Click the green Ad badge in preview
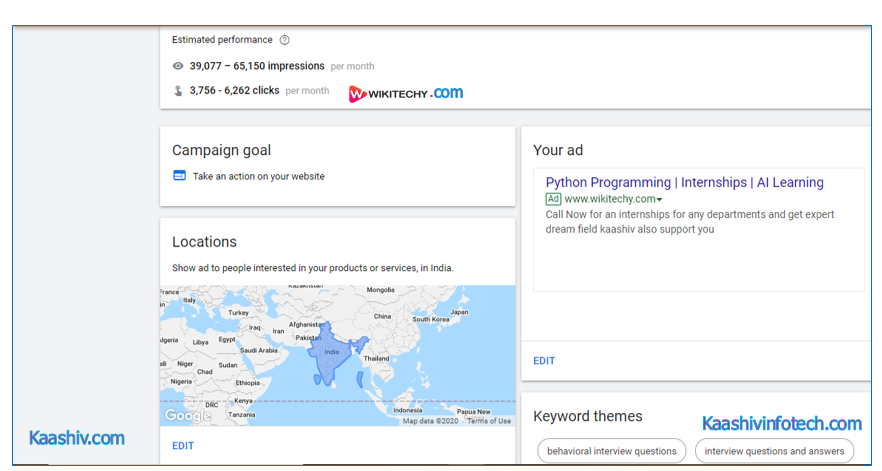This screenshot has height=471, width=882. [x=553, y=199]
